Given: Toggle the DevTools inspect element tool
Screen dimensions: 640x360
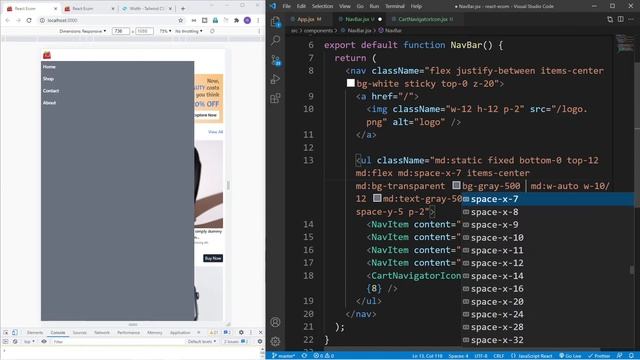Looking at the screenshot, I should pos(6,332).
